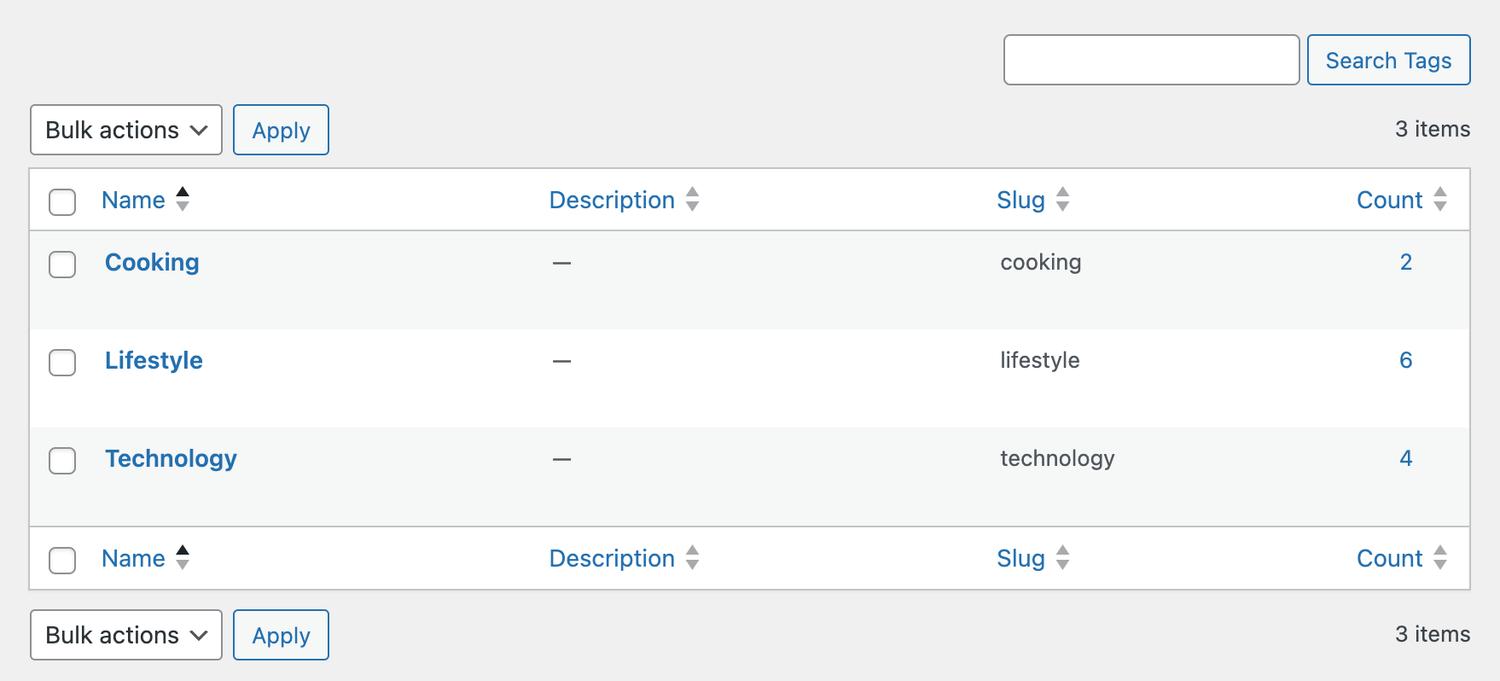View posts tagged Lifestyle via count 6
Image resolution: width=1500 pixels, height=681 pixels.
click(1406, 360)
